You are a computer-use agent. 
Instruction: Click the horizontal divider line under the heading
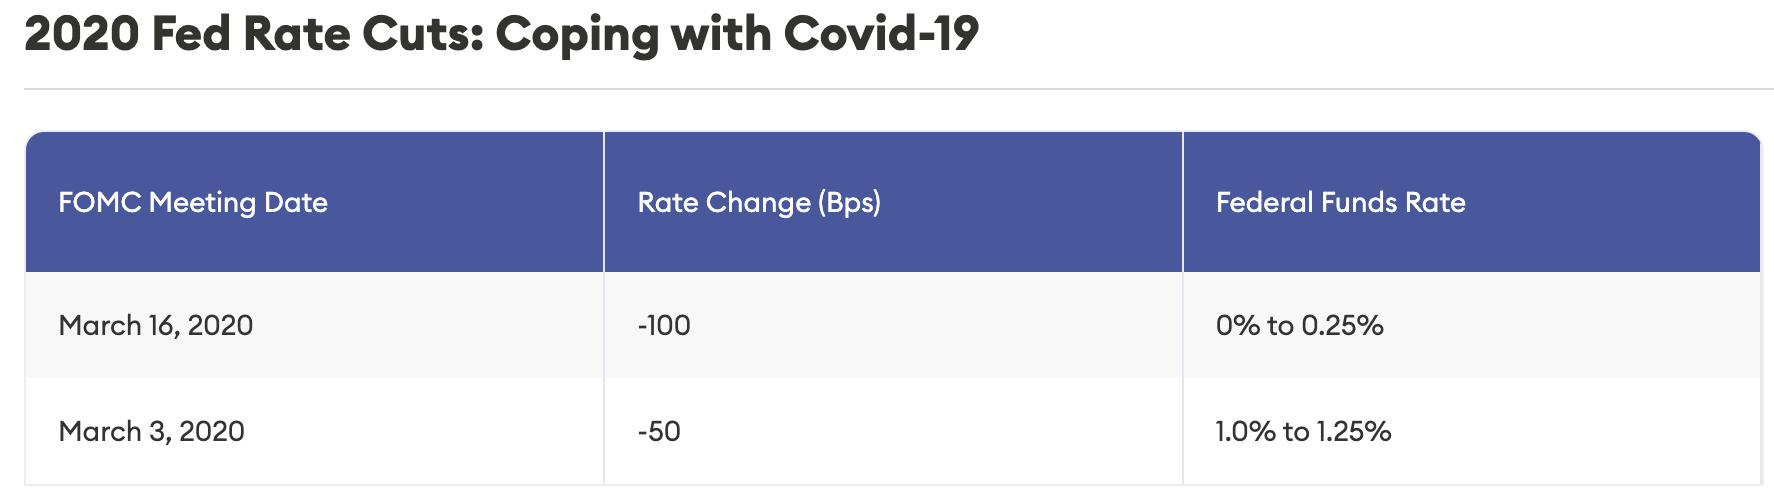(898, 89)
